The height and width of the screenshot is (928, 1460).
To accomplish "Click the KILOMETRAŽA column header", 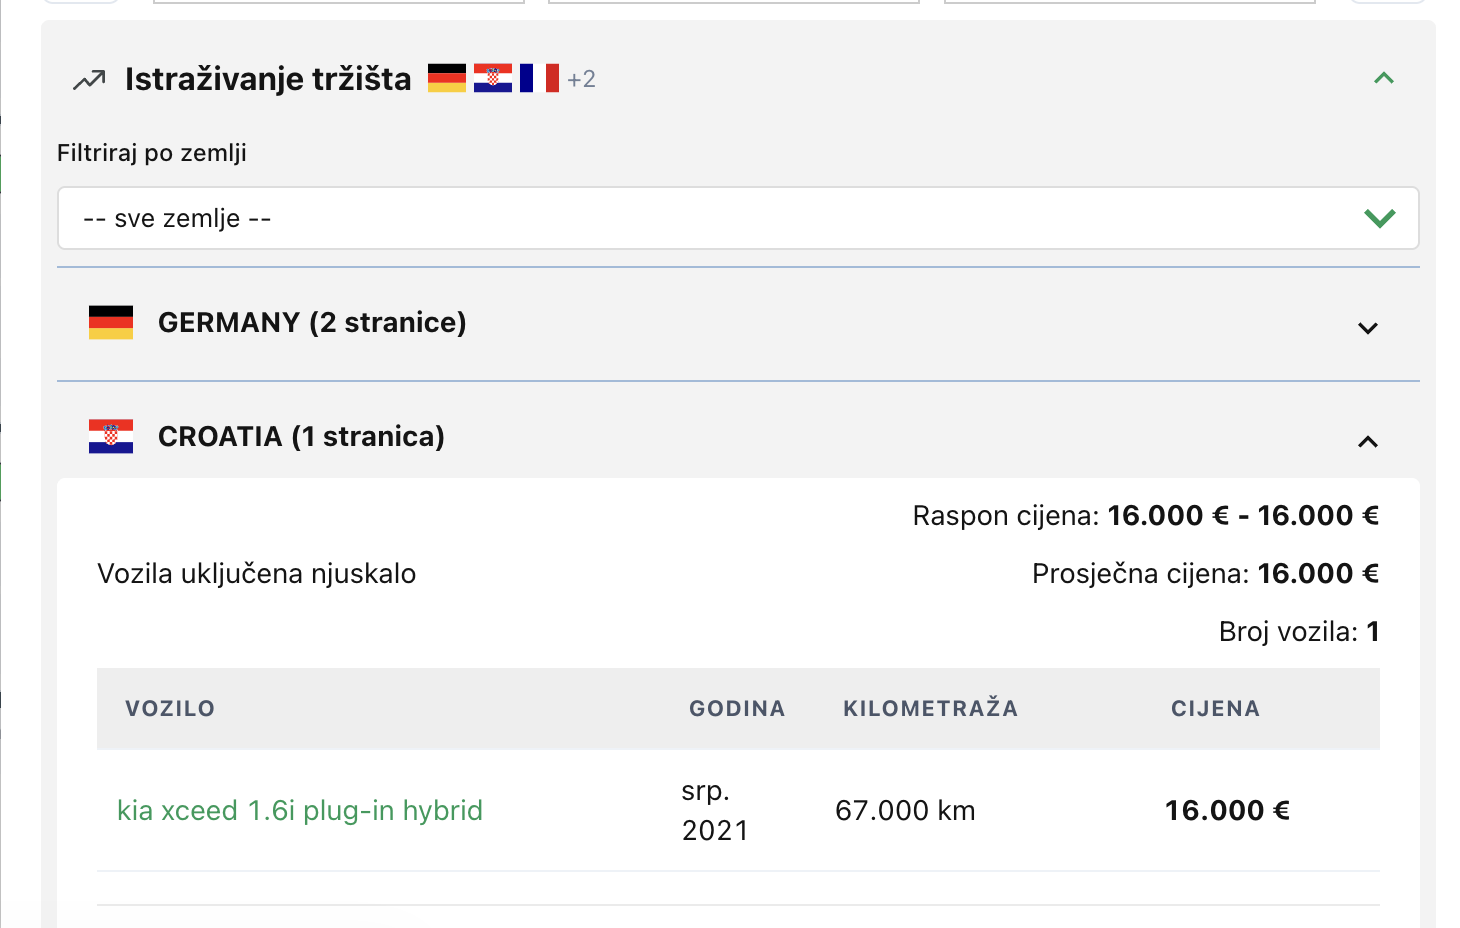I will click(930, 709).
